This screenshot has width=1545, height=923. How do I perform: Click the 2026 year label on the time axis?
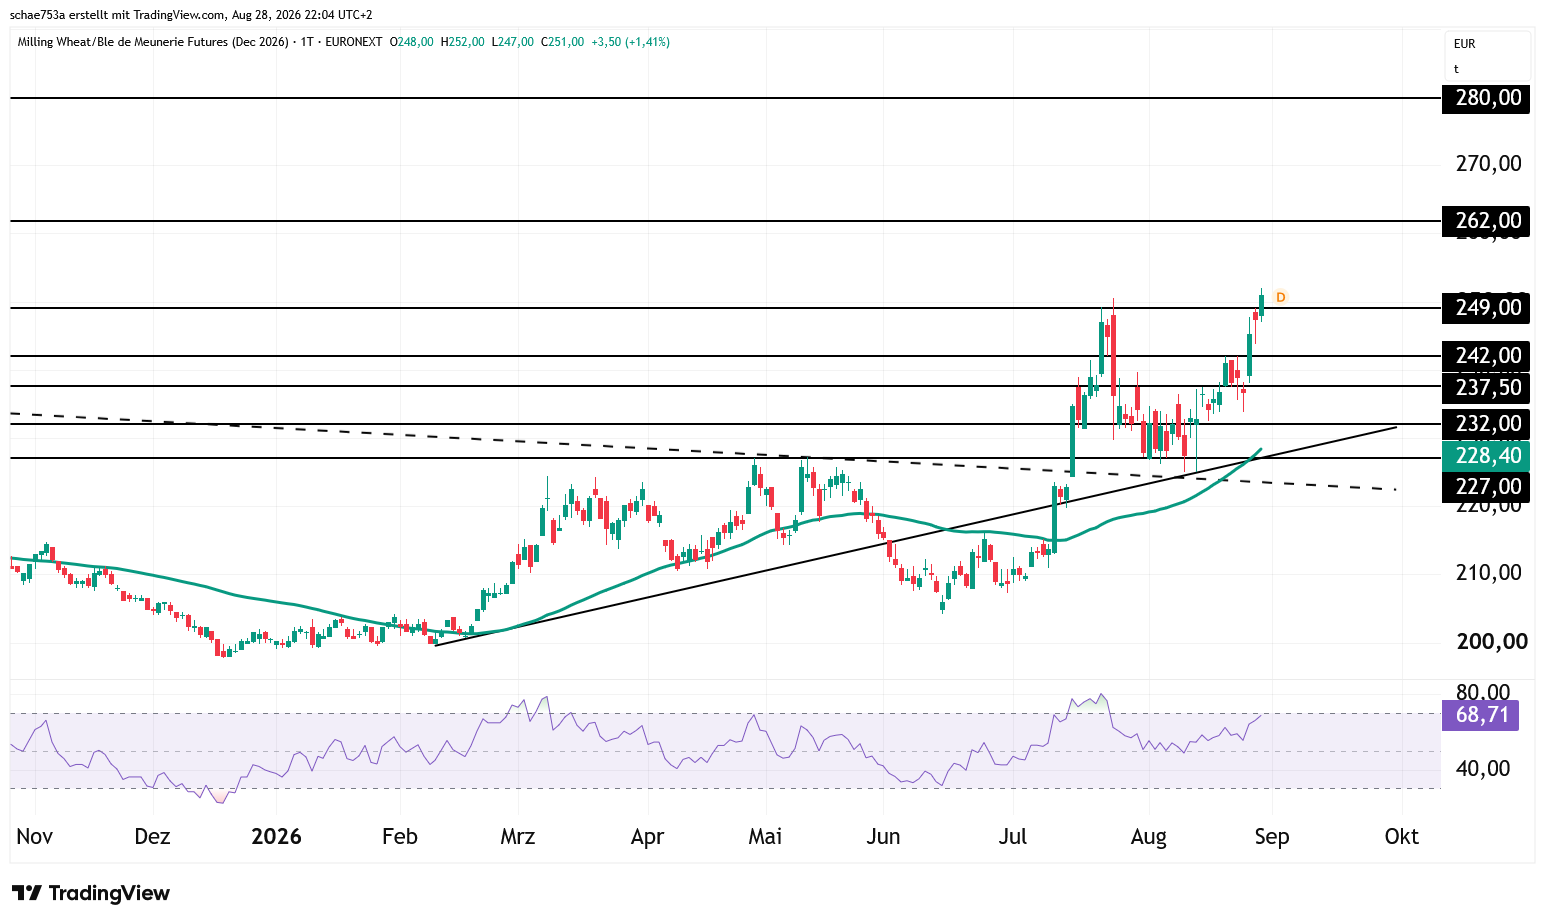pyautogui.click(x=276, y=836)
